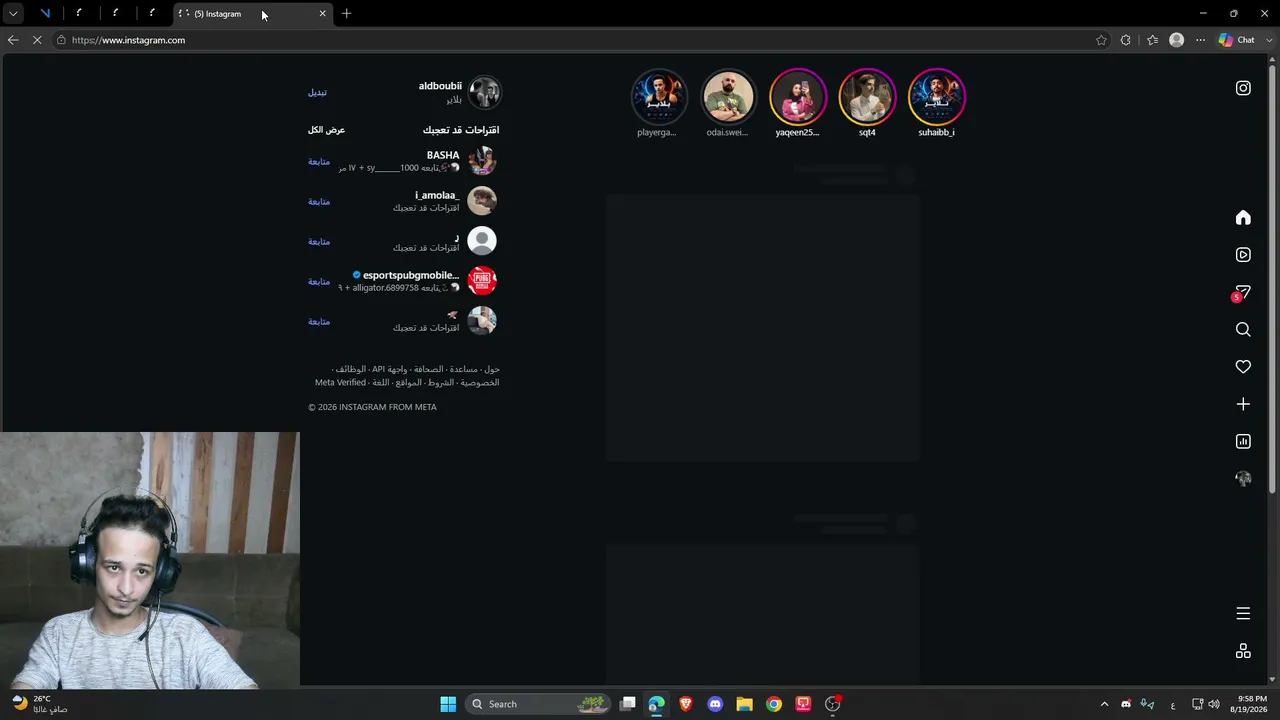This screenshot has height=720, width=1280.
Task: Open Discord from the taskbar
Action: click(x=715, y=704)
